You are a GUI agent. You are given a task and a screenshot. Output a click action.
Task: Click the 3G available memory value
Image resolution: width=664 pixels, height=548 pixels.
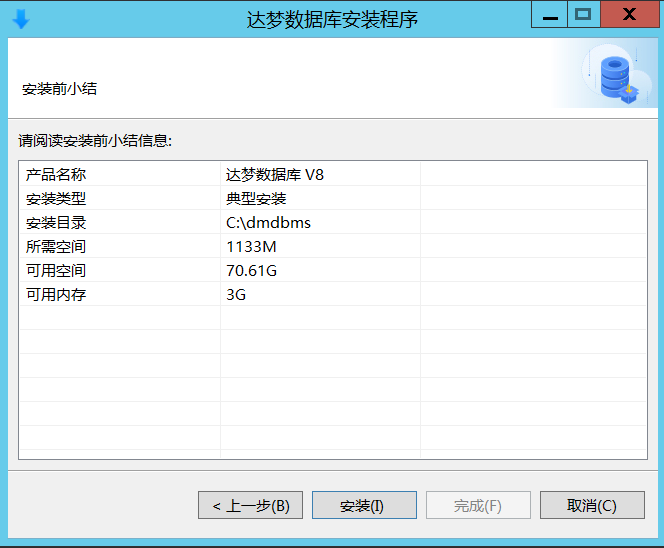coord(236,295)
